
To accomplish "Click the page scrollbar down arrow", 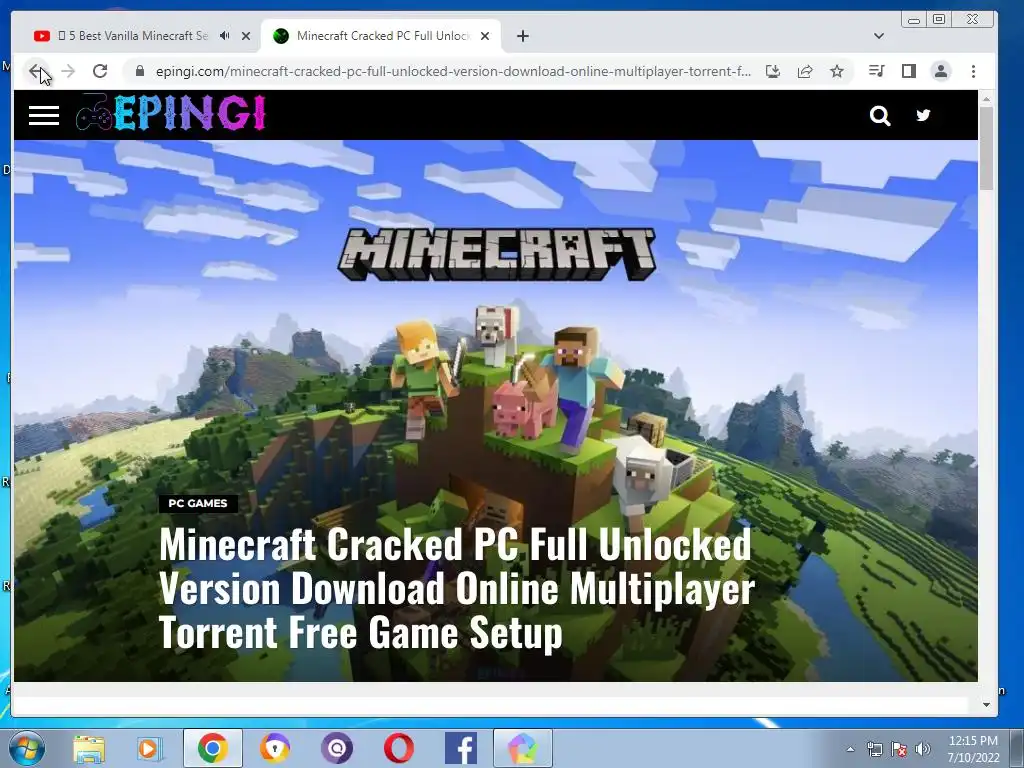I will 986,705.
